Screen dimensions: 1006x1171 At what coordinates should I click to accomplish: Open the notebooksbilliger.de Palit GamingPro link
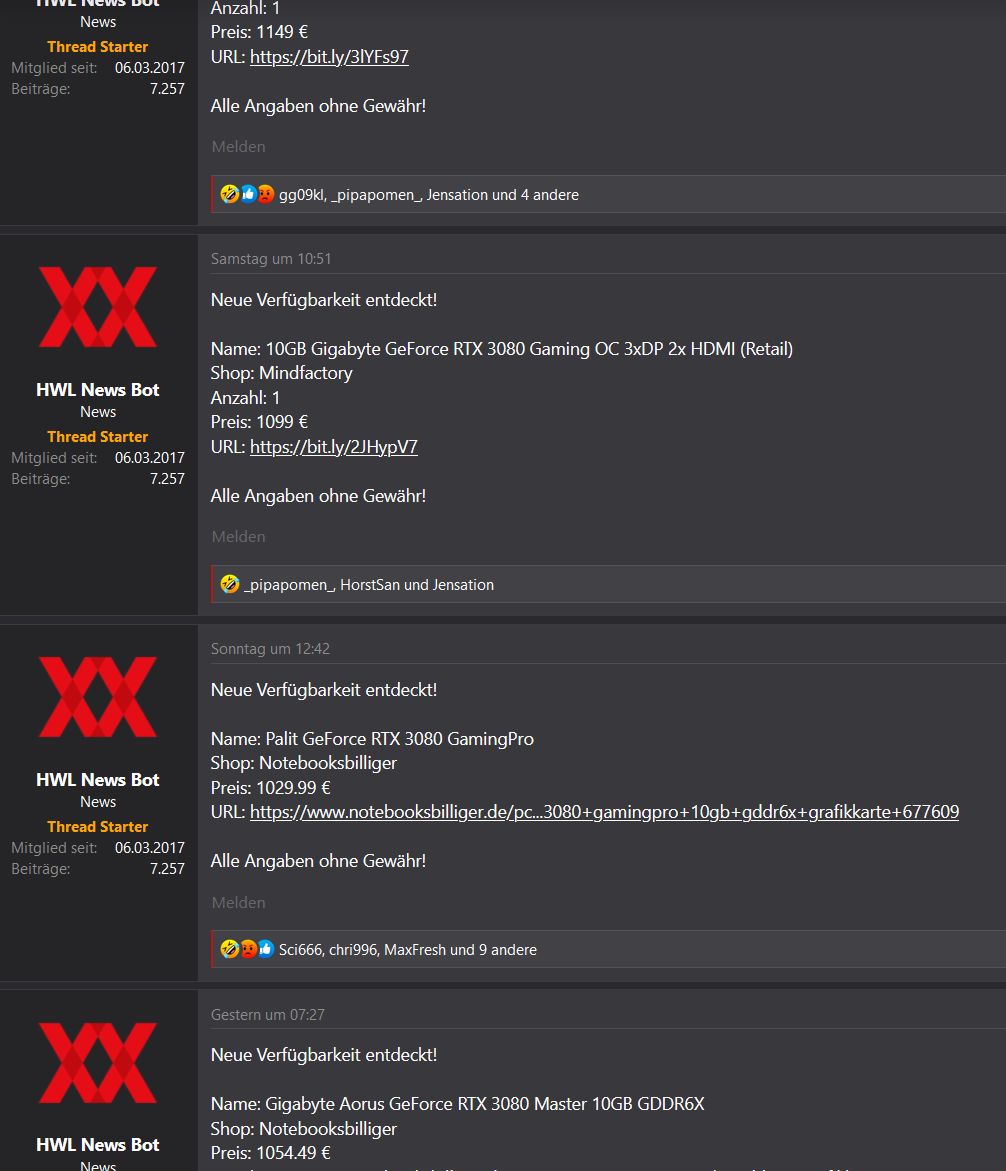coord(604,812)
